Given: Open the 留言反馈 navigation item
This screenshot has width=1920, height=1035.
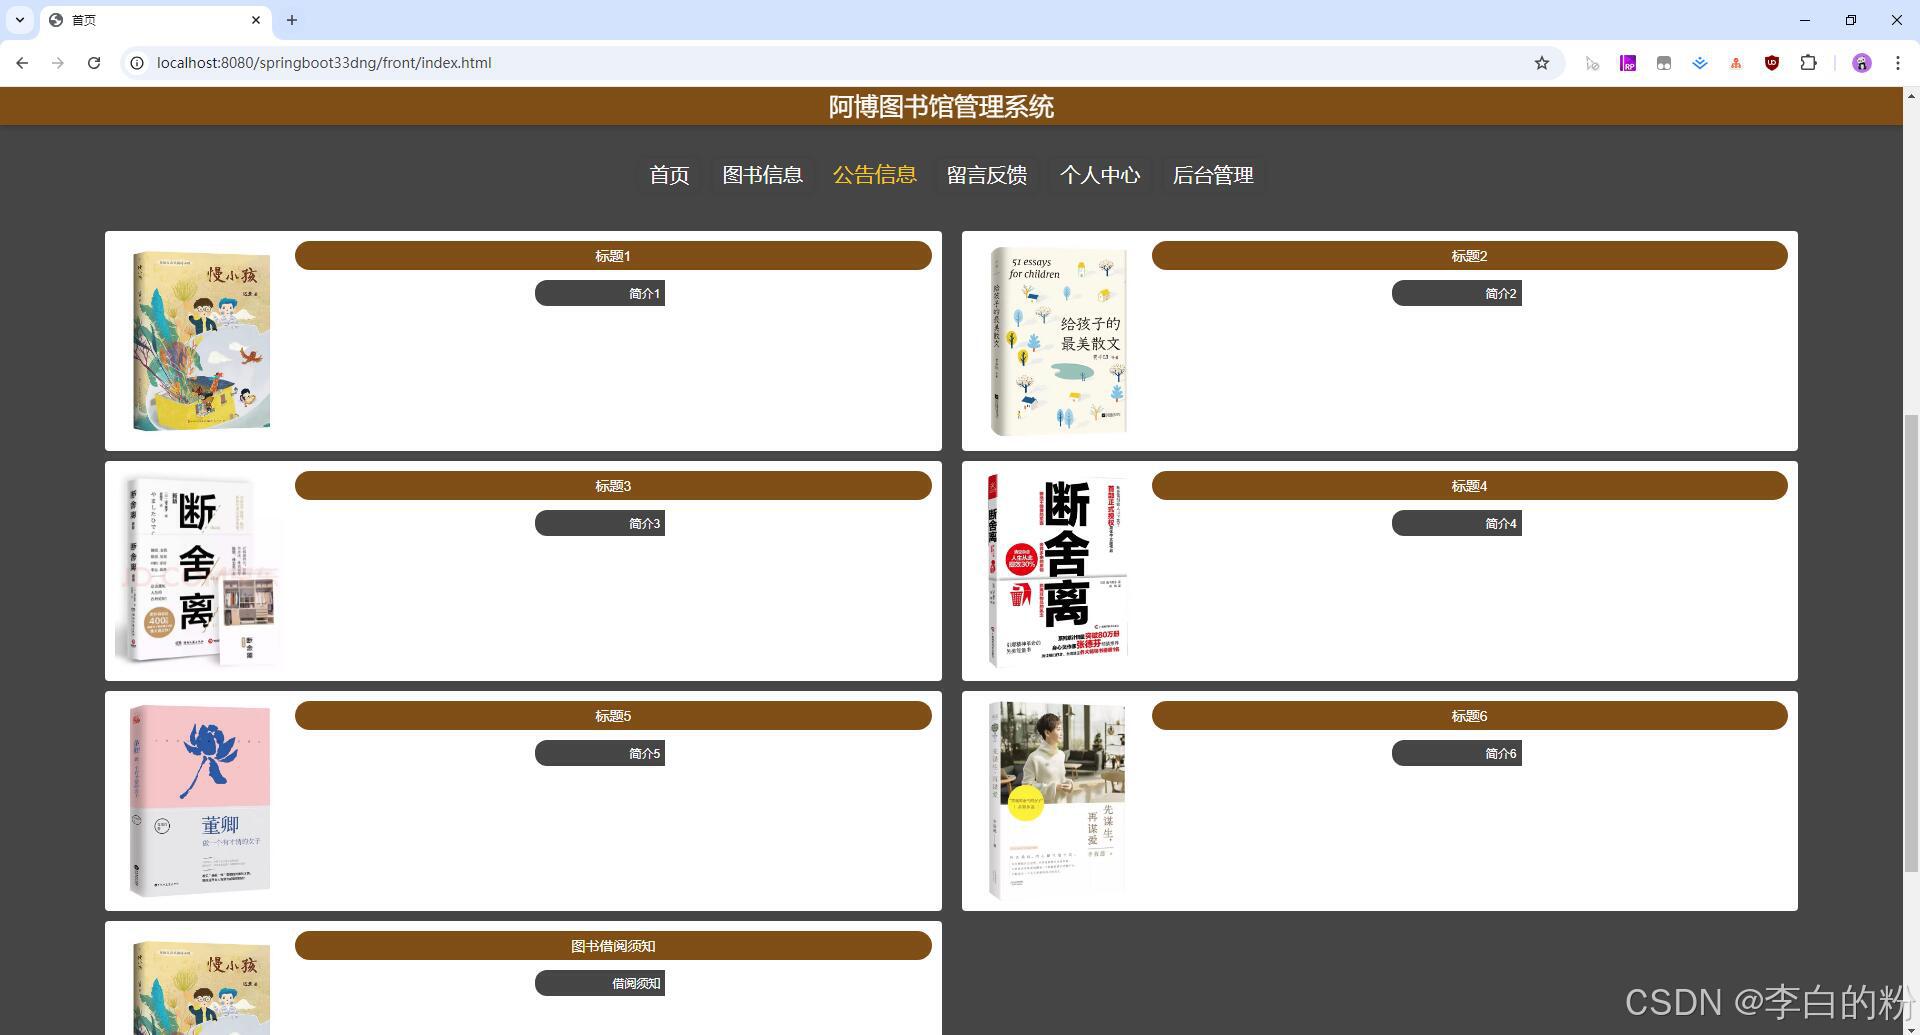Looking at the screenshot, I should coord(987,175).
